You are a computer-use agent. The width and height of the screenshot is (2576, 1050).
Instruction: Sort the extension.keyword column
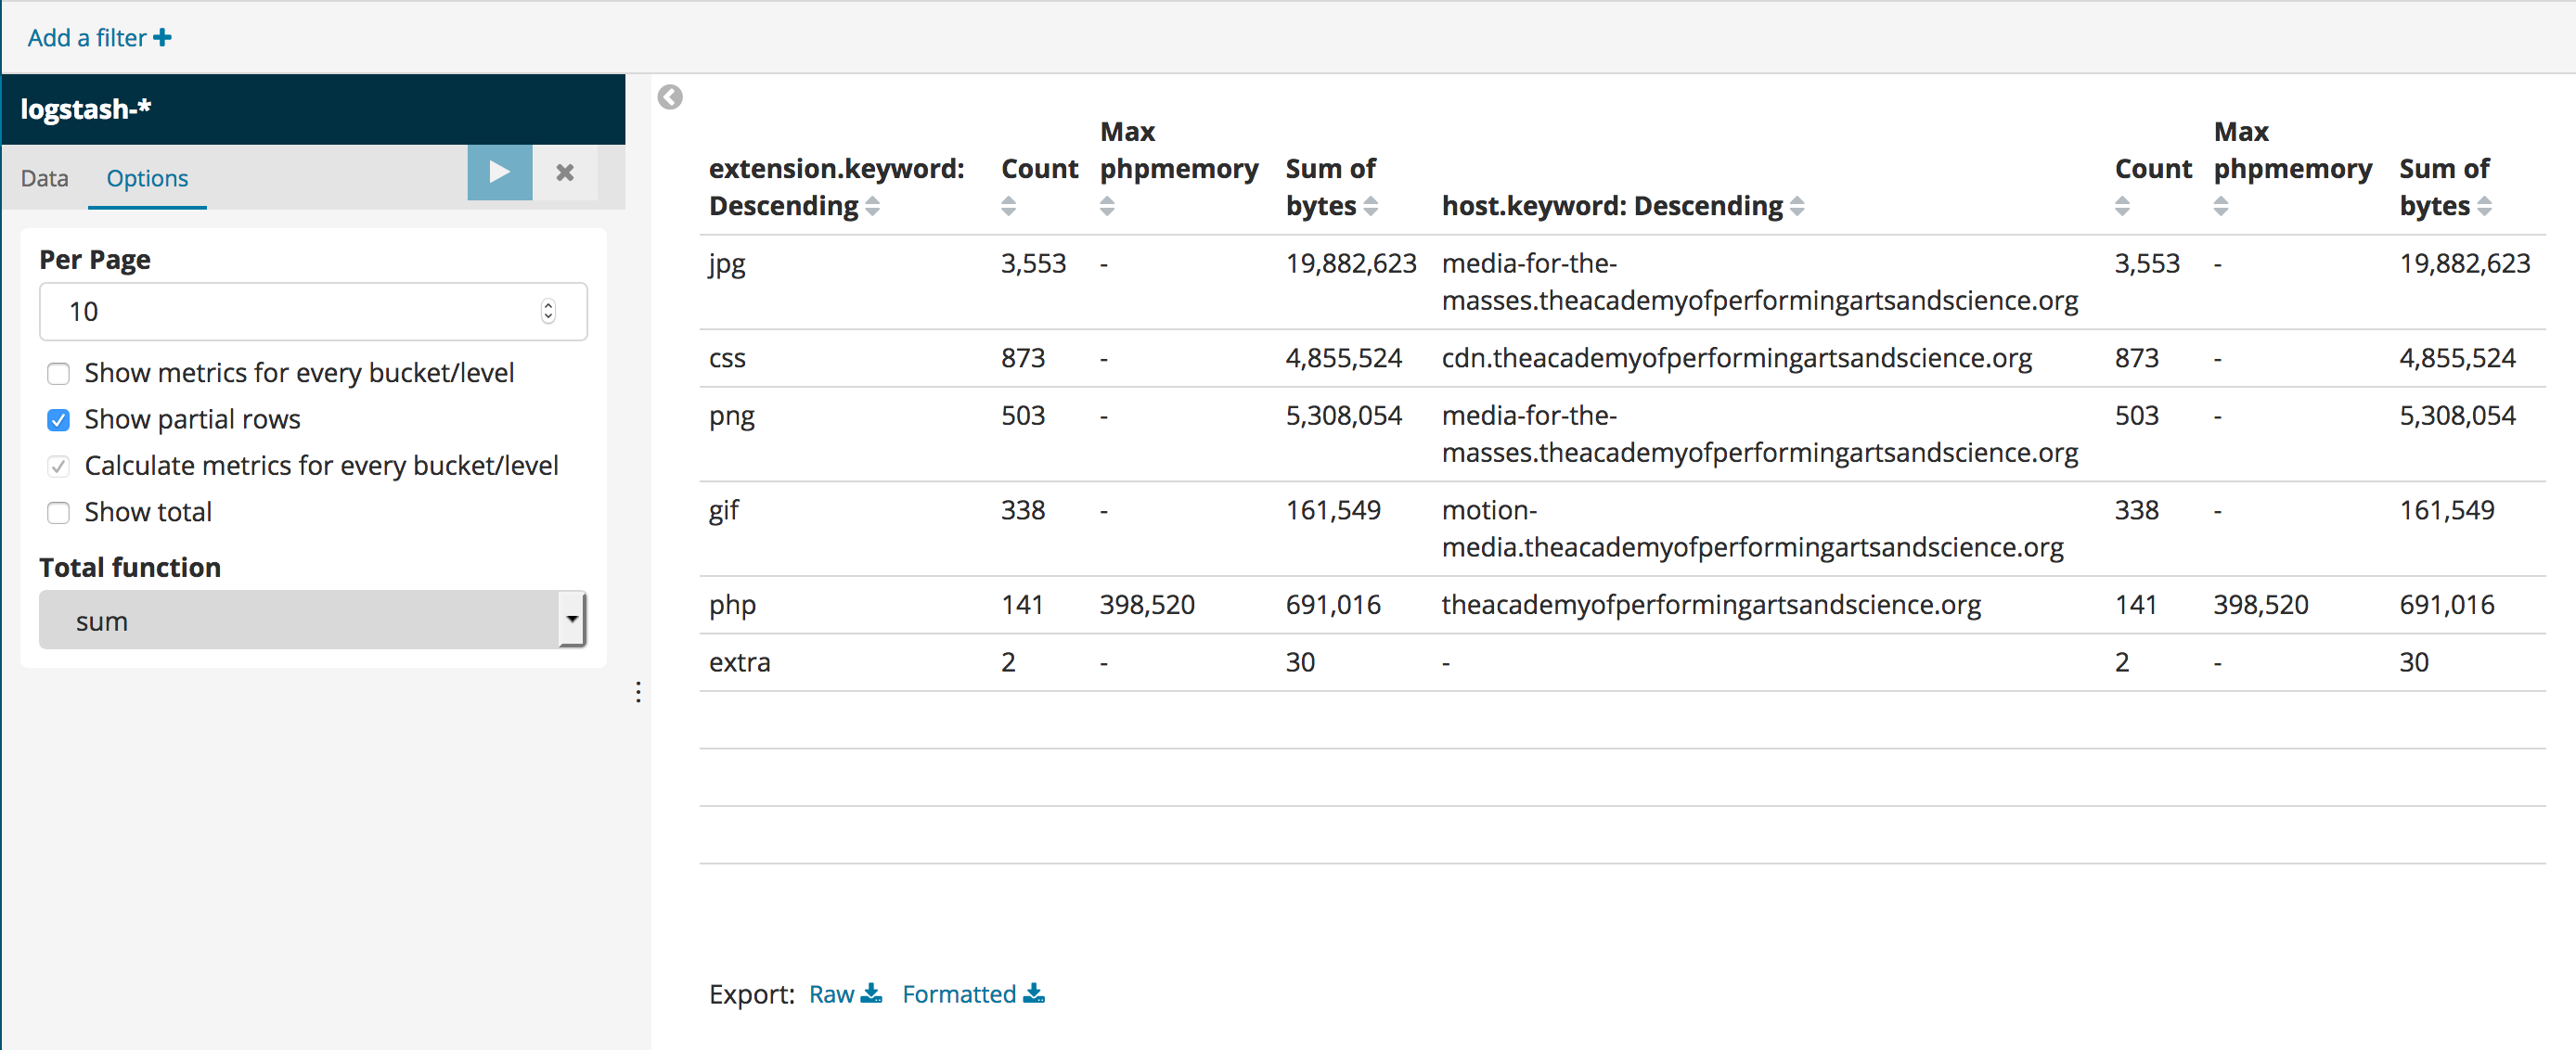(872, 206)
